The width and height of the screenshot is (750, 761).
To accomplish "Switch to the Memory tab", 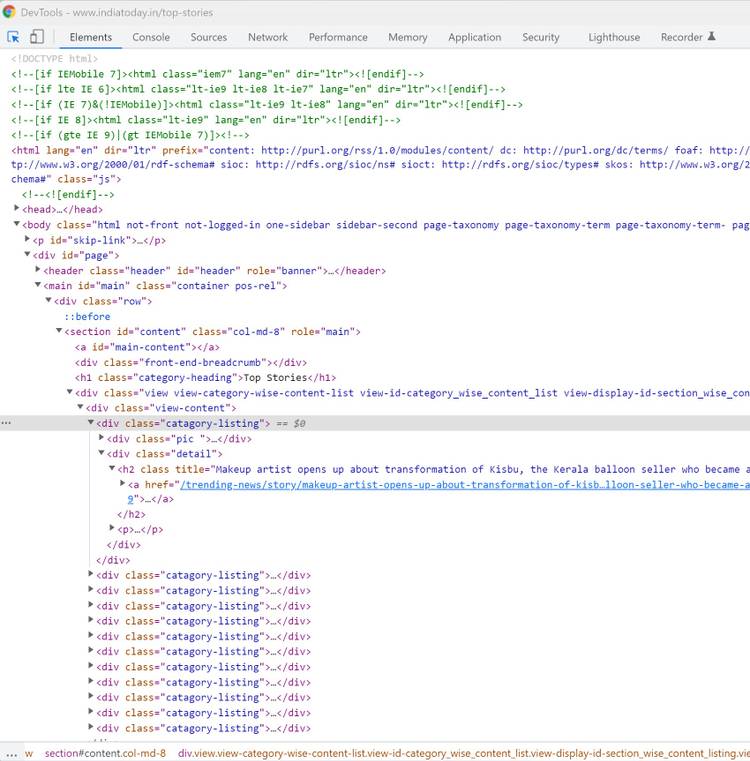I will point(408,37).
